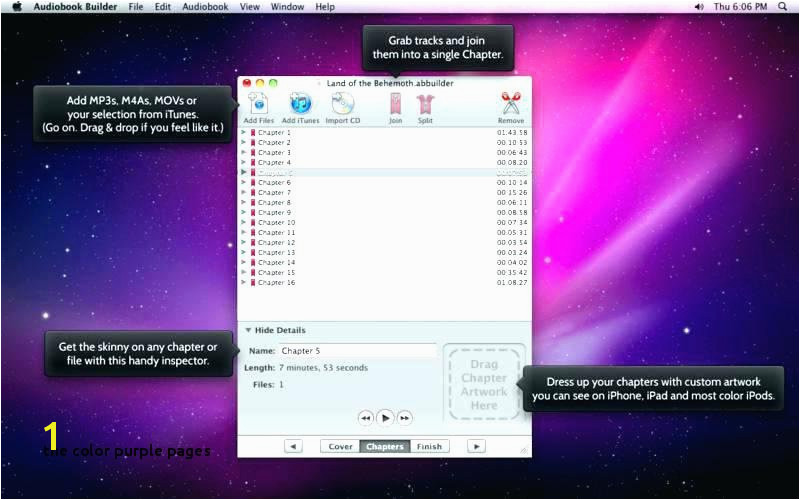Click the next step arrow button

(x=477, y=446)
